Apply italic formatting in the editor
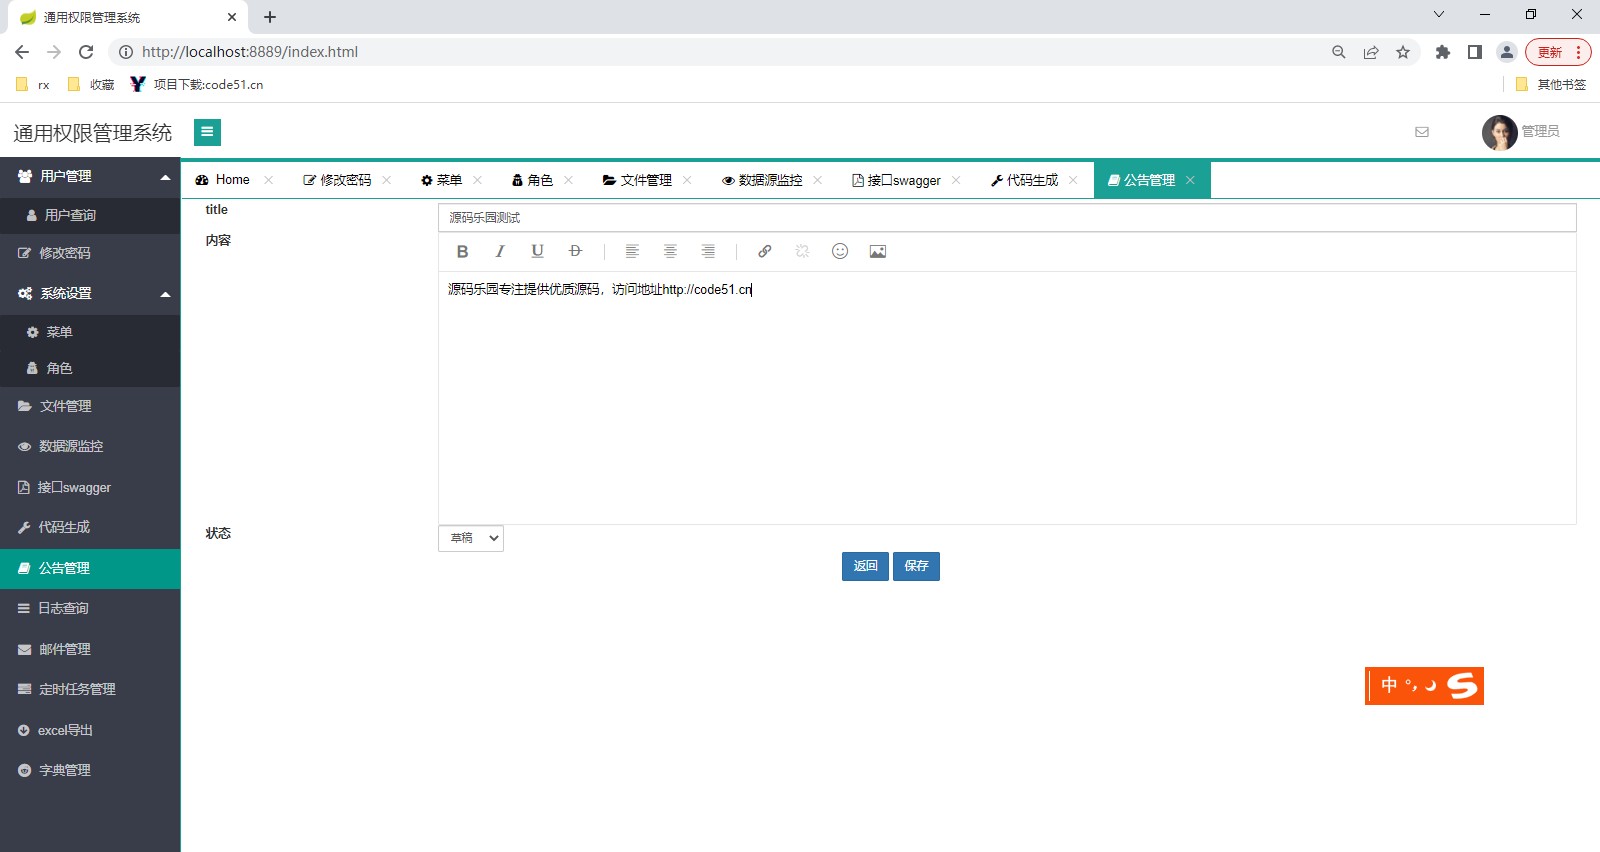Image resolution: width=1600 pixels, height=852 pixels. tap(500, 252)
